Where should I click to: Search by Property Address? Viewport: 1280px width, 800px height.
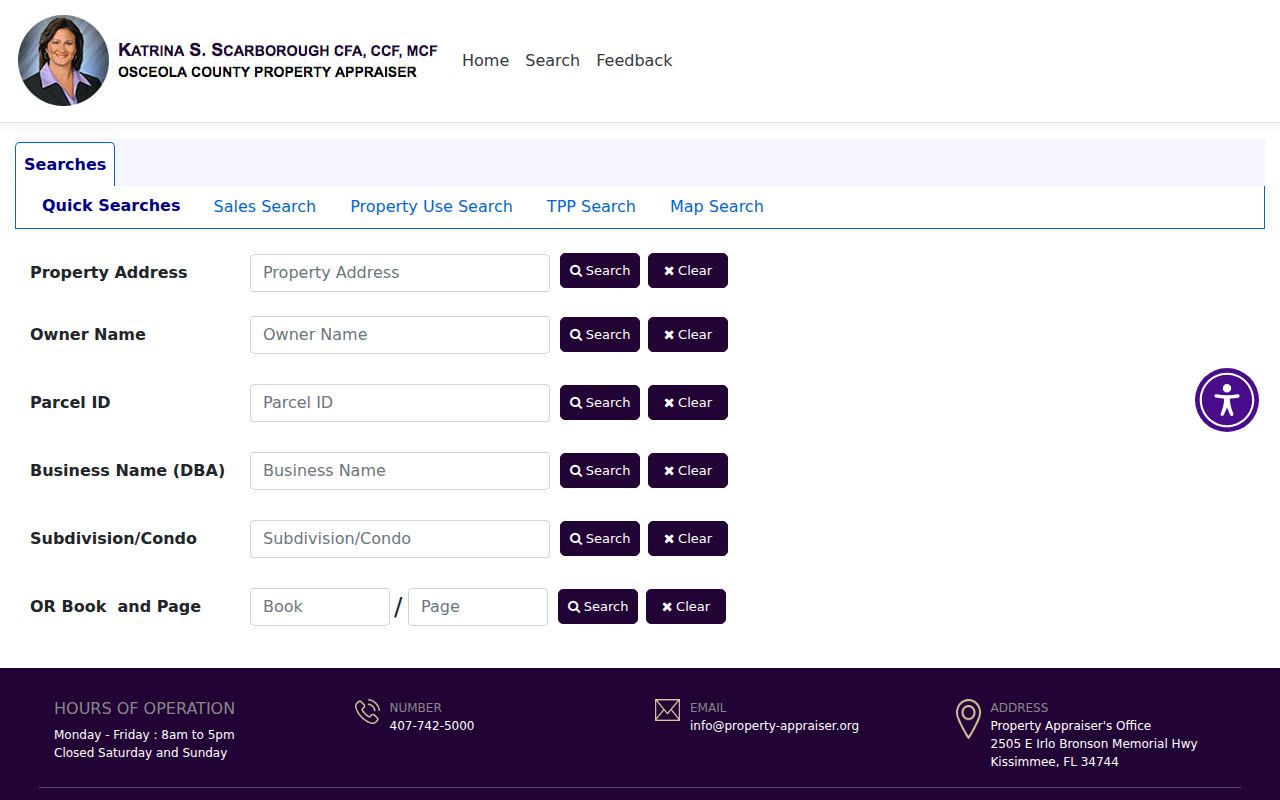point(600,271)
